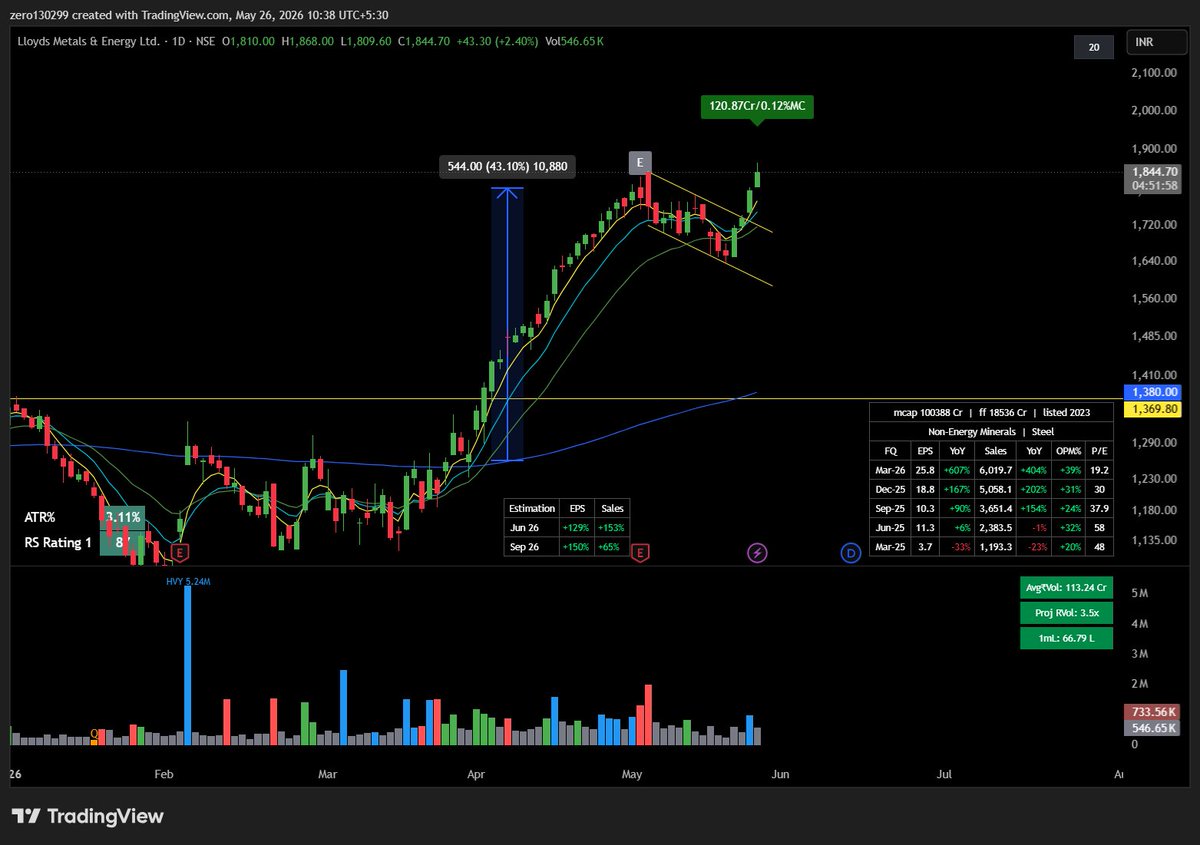Image resolution: width=1200 pixels, height=845 pixels.
Task: Click the 37.9 P/E cell
Action: point(1100,508)
